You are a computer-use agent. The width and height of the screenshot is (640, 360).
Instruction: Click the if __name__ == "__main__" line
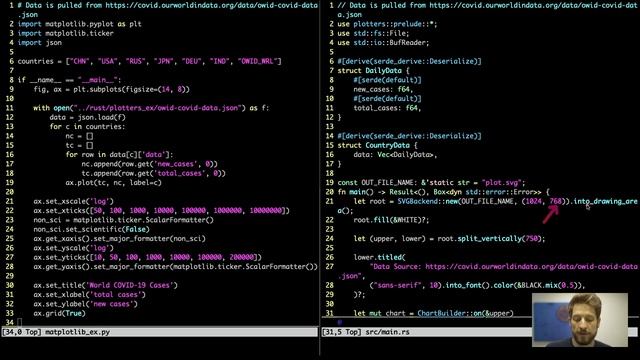point(69,80)
